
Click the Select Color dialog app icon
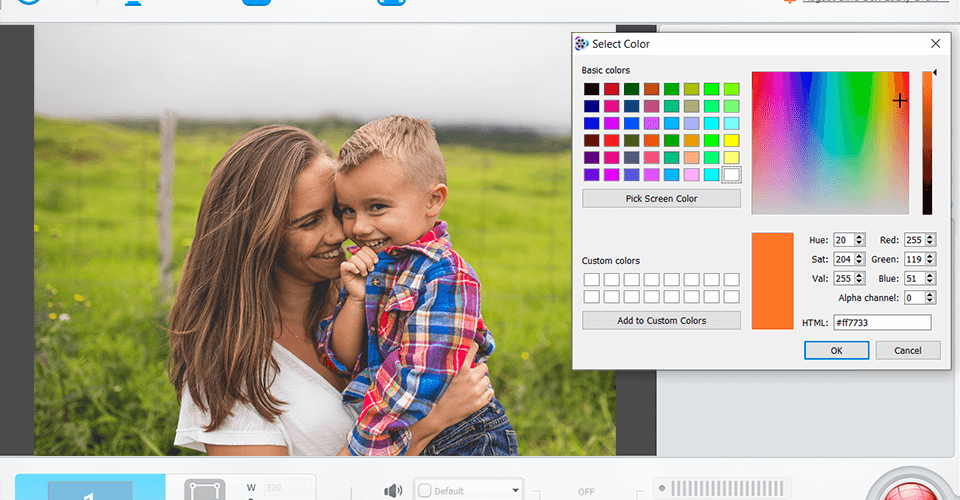coord(582,43)
